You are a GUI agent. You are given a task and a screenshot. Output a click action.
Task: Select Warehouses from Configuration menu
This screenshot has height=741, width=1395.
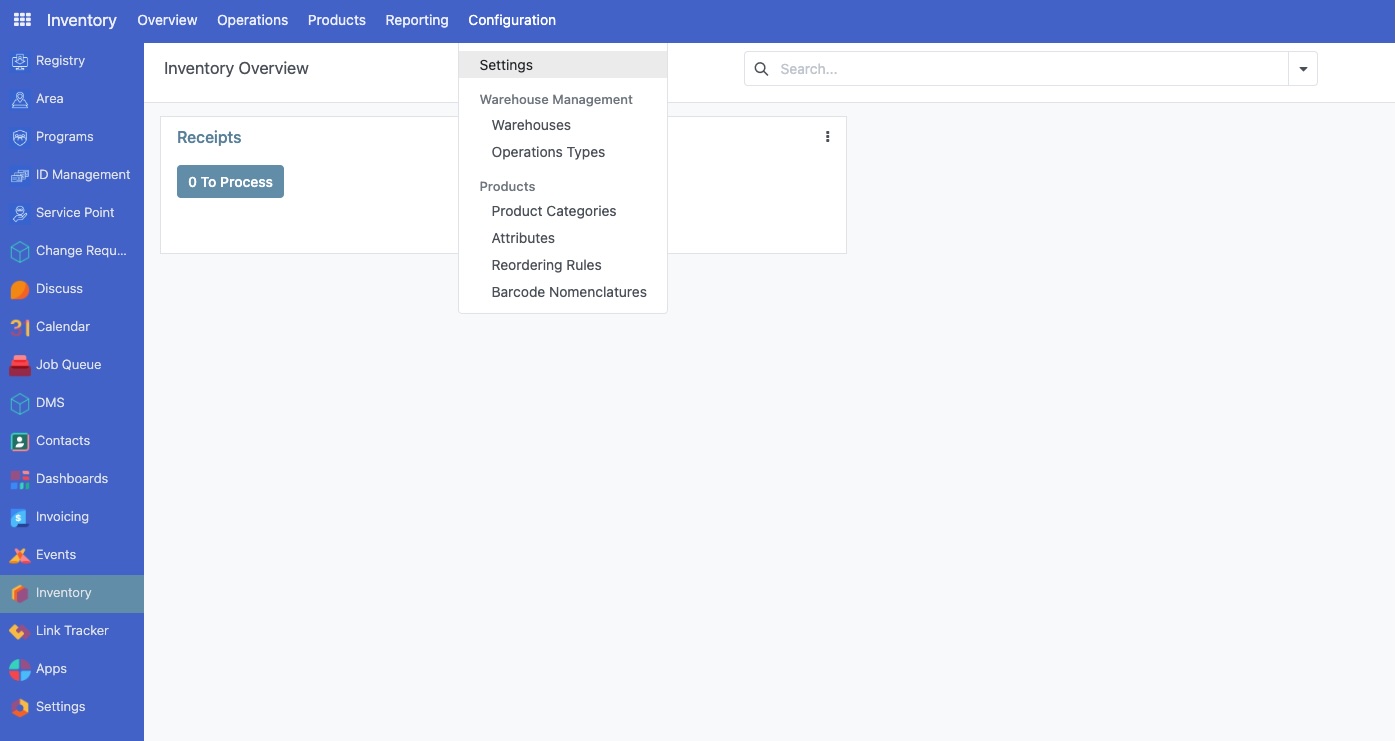tap(531, 125)
